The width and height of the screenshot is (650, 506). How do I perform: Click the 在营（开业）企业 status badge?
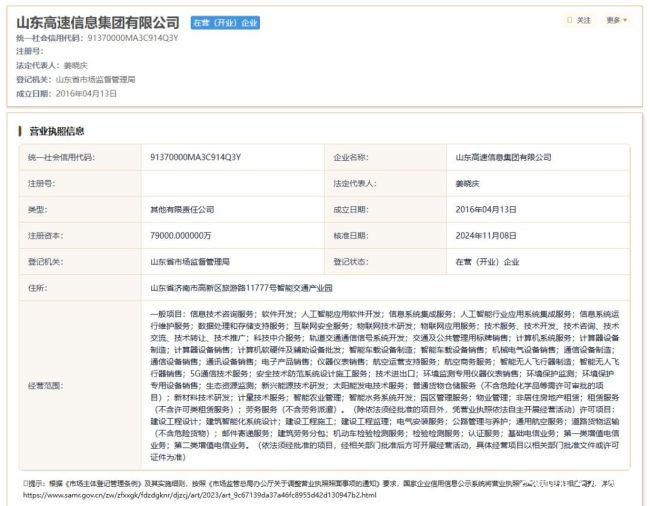click(225, 23)
